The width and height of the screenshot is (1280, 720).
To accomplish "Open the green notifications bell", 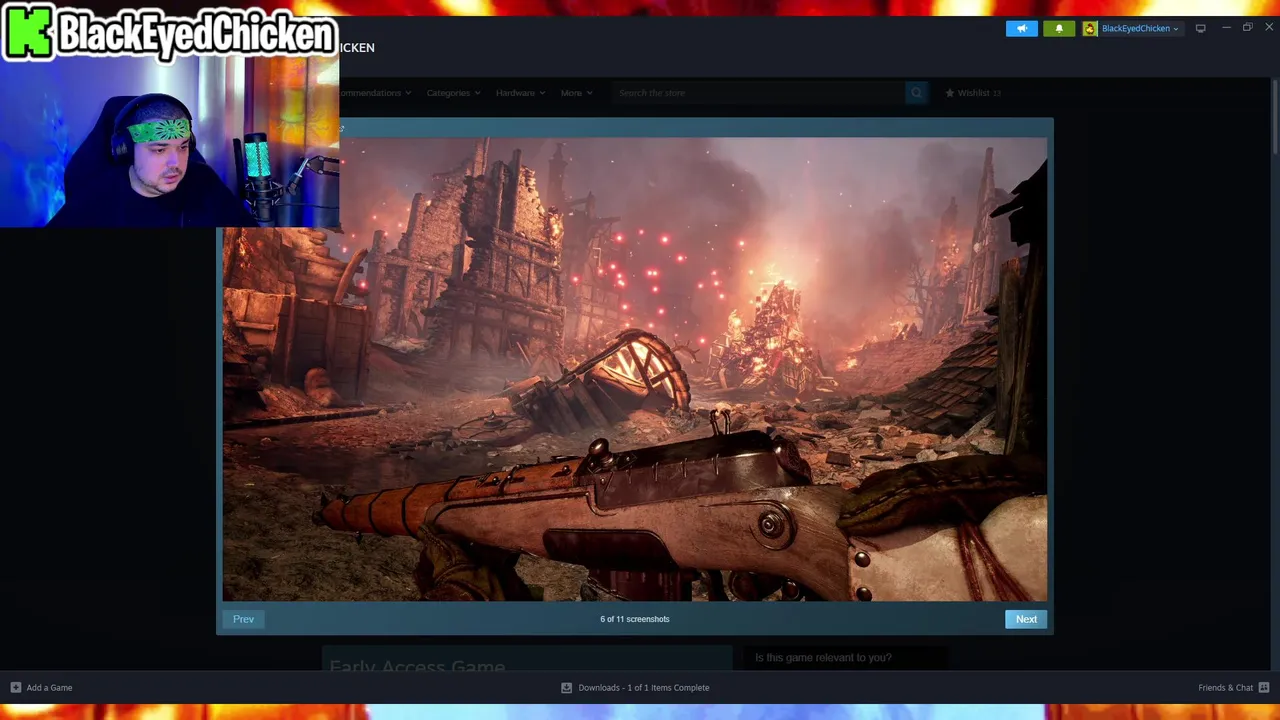I will point(1059,28).
